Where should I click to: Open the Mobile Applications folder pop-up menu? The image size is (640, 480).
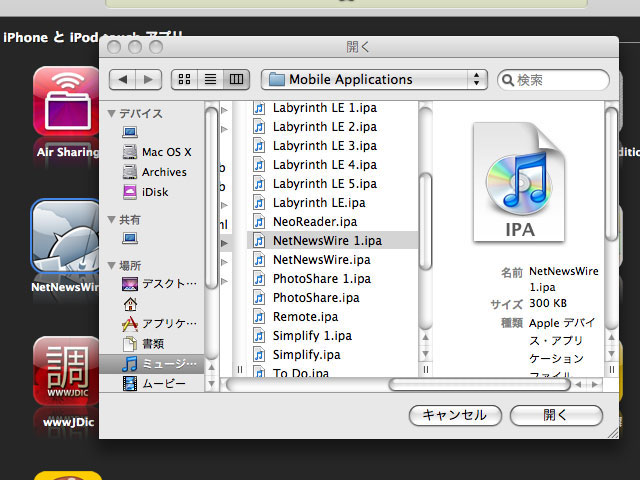(x=374, y=79)
